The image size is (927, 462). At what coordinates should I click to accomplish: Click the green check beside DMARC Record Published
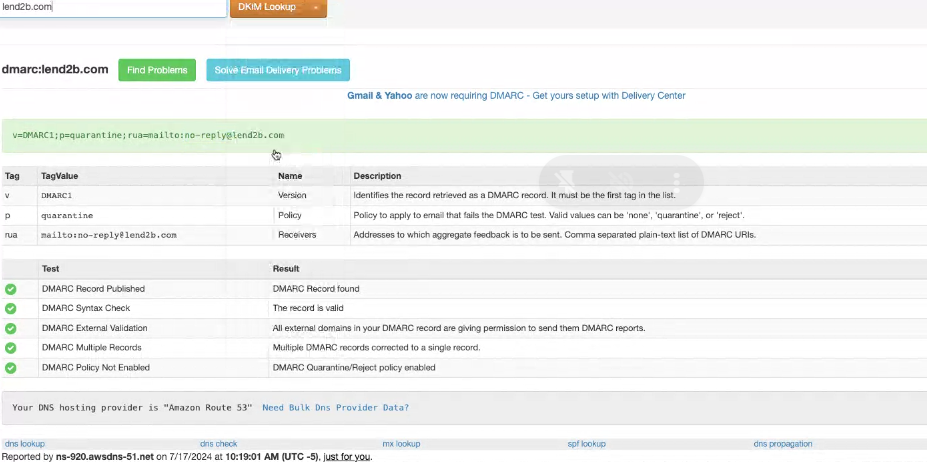point(11,289)
